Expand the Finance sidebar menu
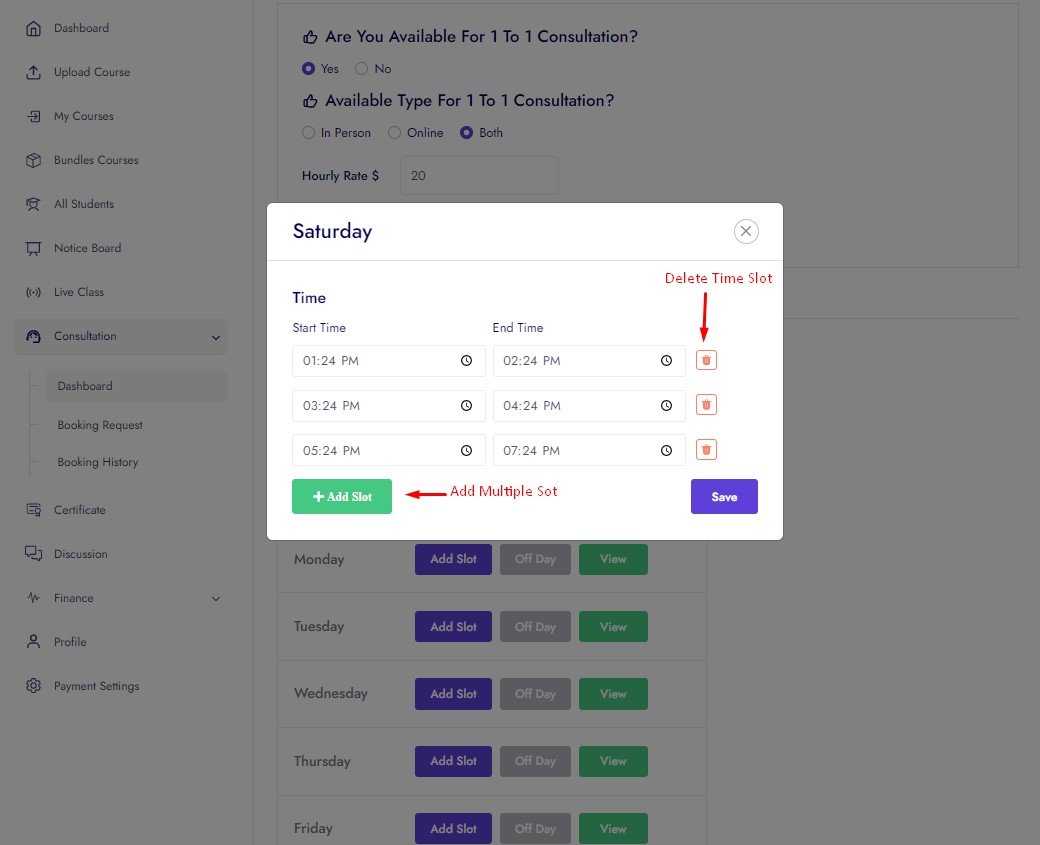The height and width of the screenshot is (845, 1040). (x=216, y=598)
